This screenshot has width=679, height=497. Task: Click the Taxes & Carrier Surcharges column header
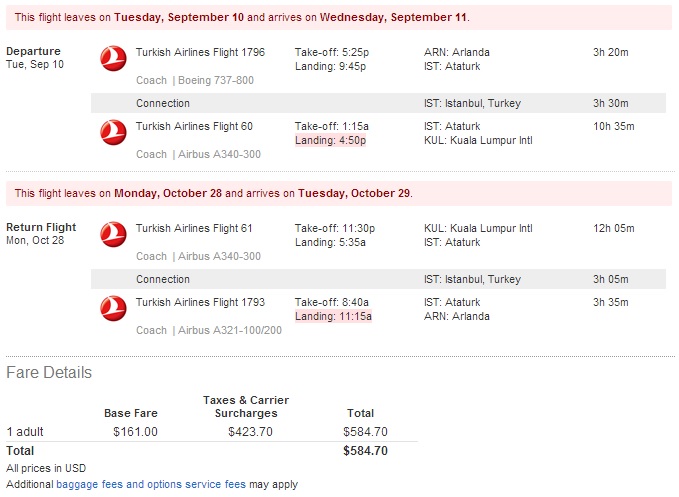point(246,407)
